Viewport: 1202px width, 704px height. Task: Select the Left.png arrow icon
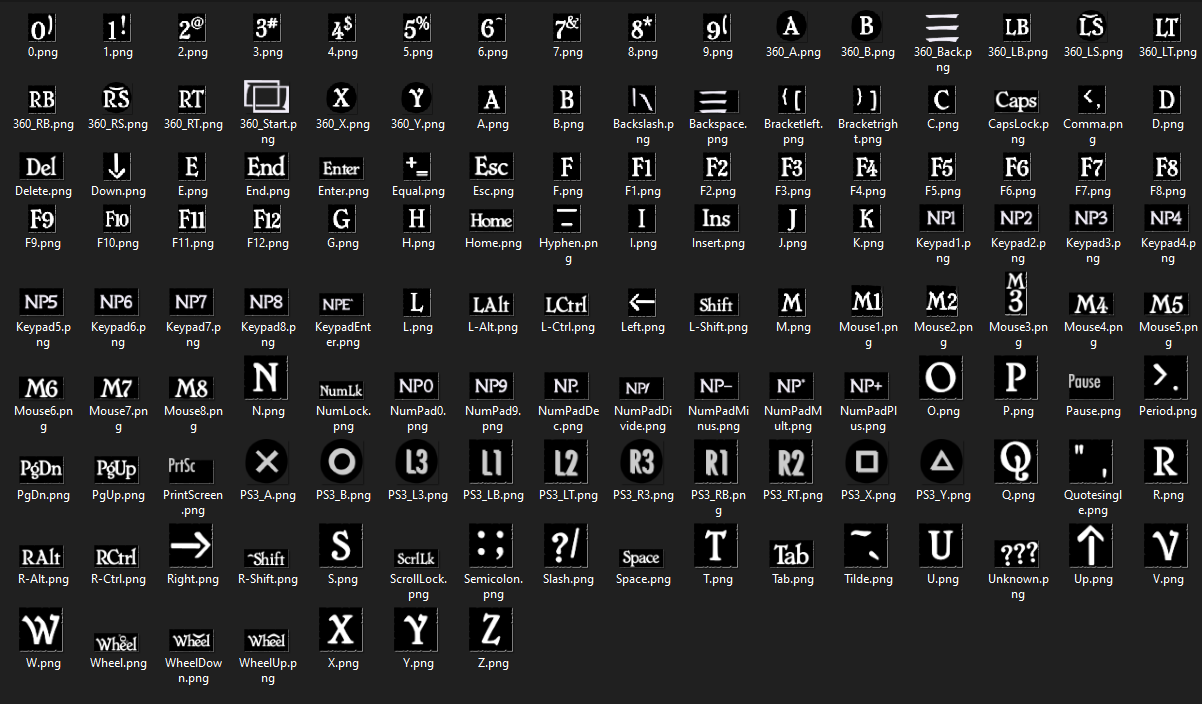tap(641, 302)
